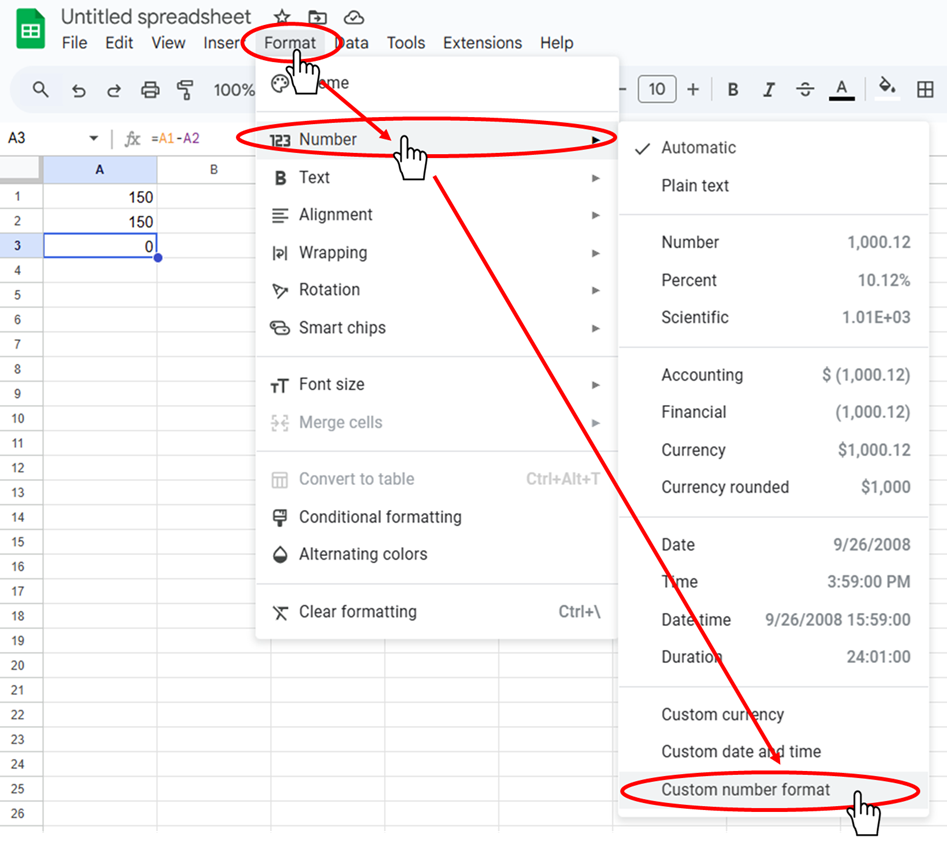Toggle strikethrough formatting
This screenshot has width=947, height=842.
tap(804, 90)
